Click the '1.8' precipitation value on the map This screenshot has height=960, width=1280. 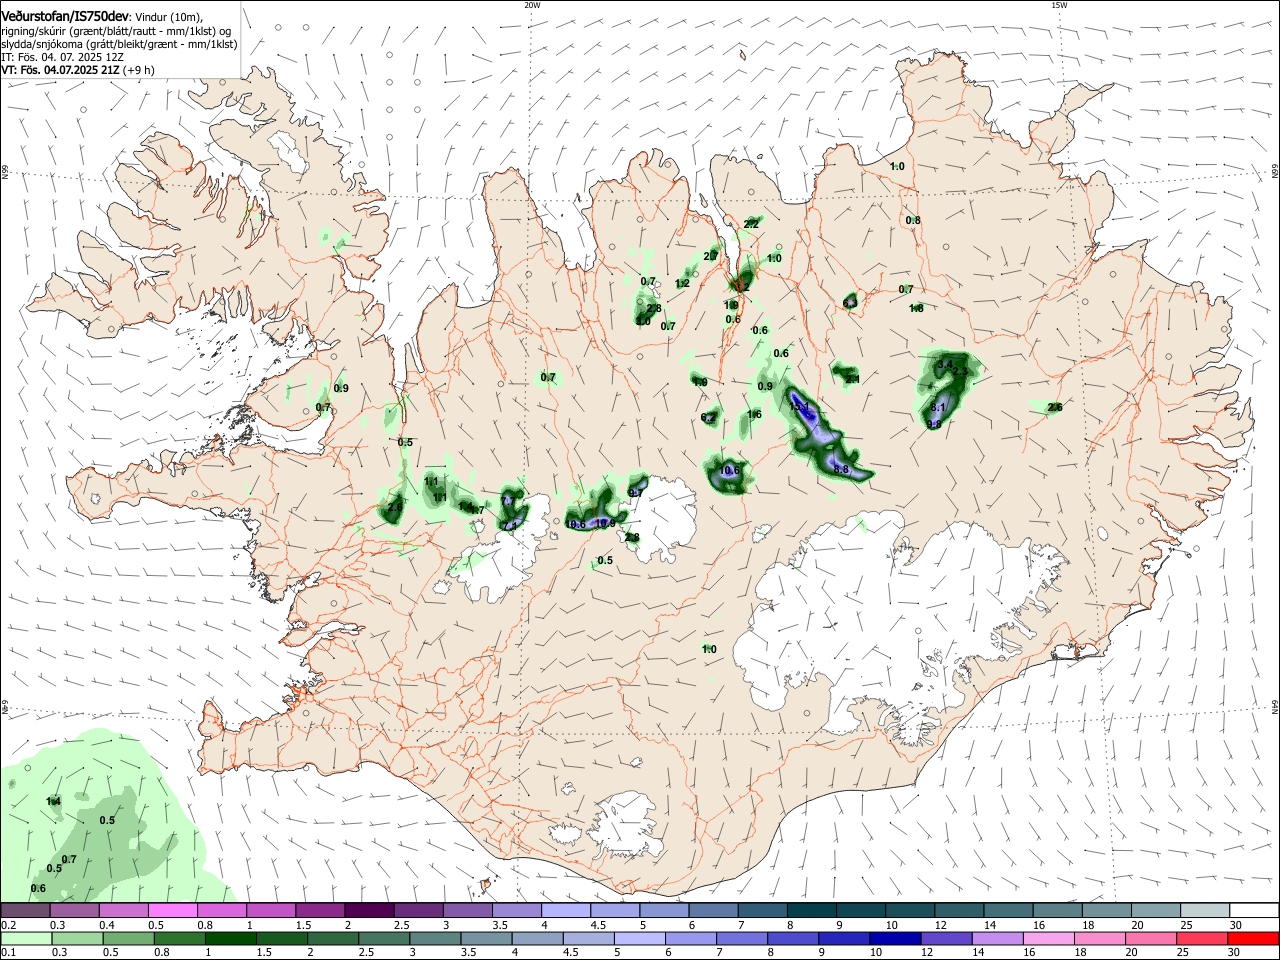tap(916, 308)
